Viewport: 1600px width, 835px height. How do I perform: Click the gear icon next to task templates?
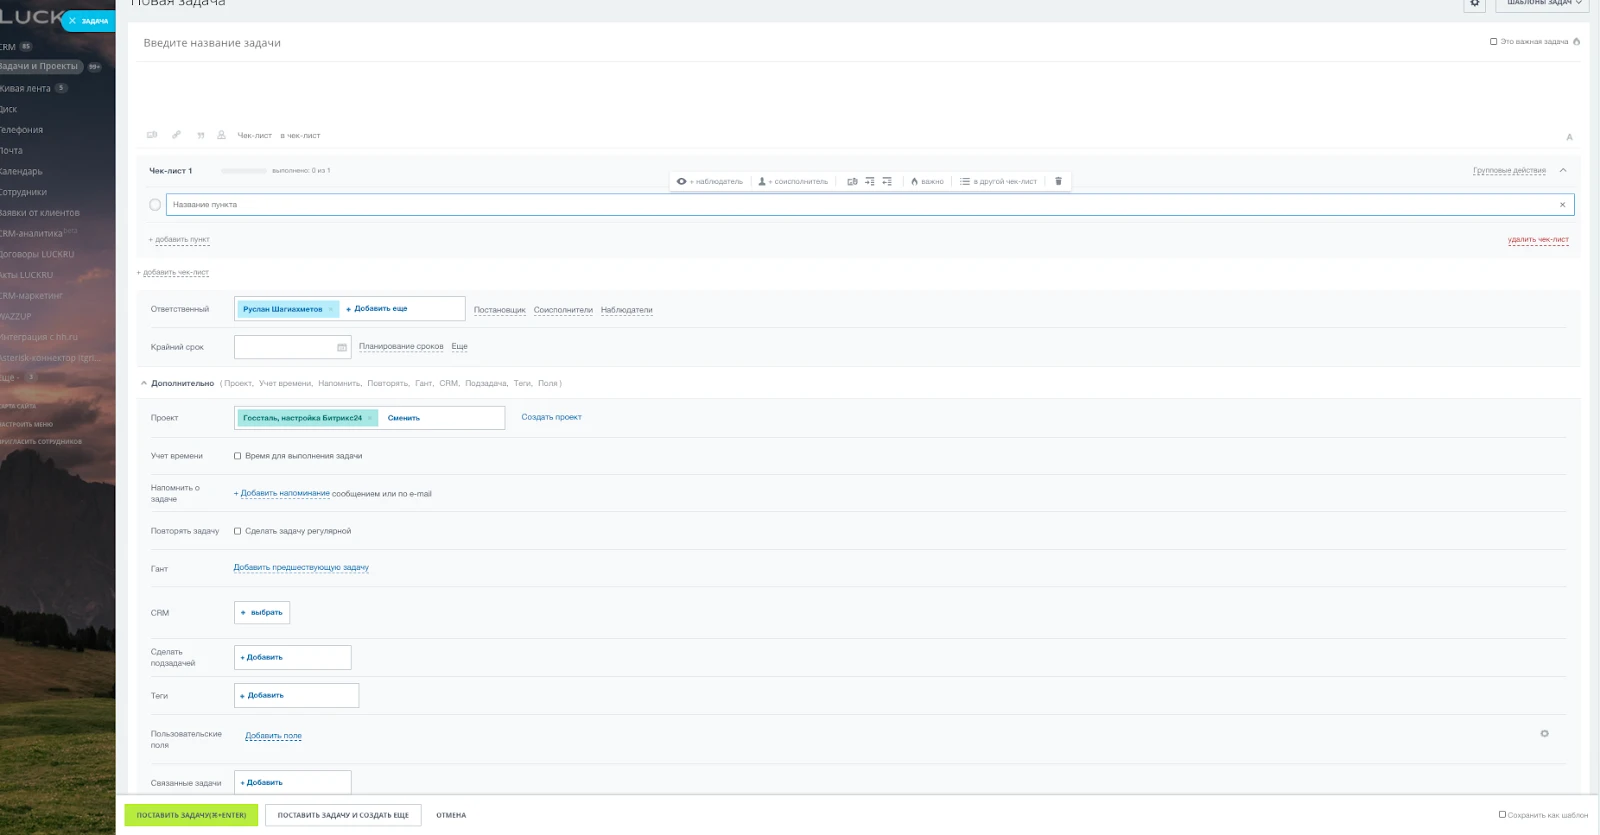click(x=1474, y=3)
